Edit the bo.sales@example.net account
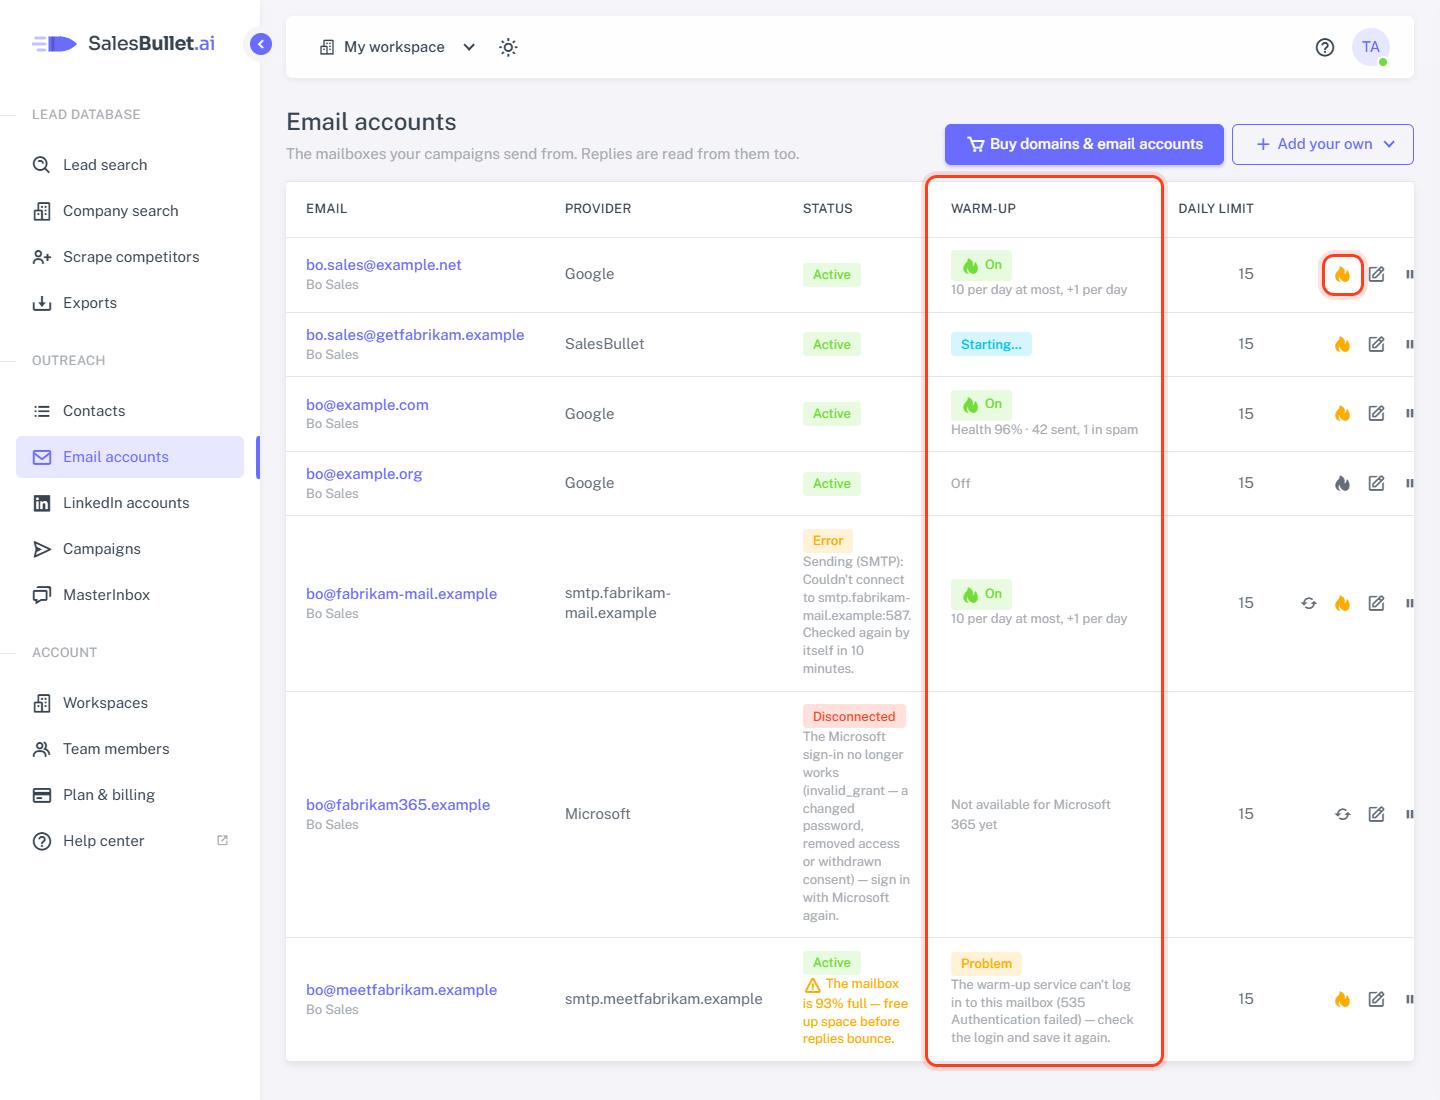The height and width of the screenshot is (1100, 1440). tap(1377, 274)
